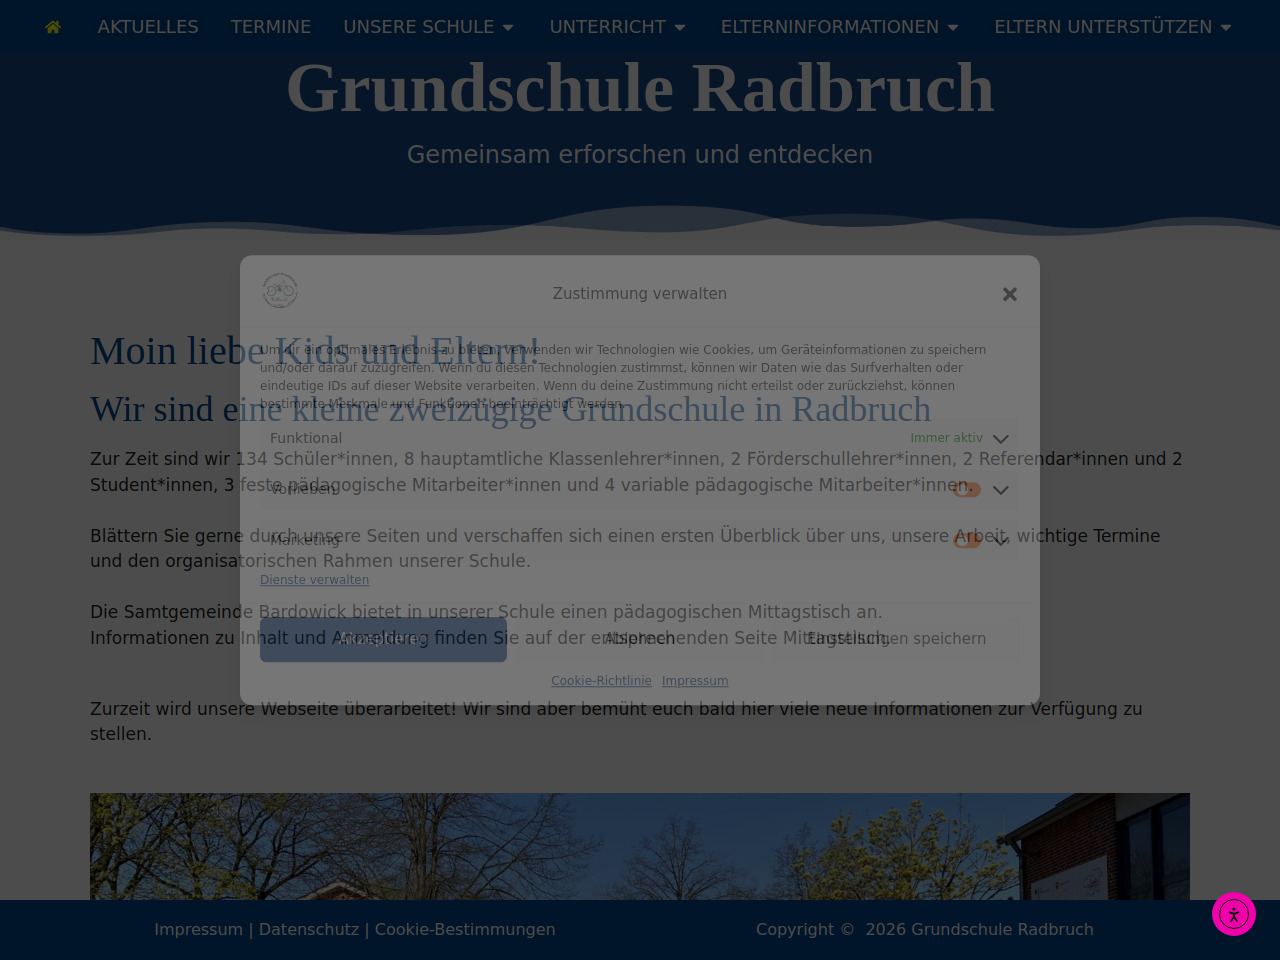Expand the Marketing category chevron
The height and width of the screenshot is (960, 1280).
coord(1001,541)
